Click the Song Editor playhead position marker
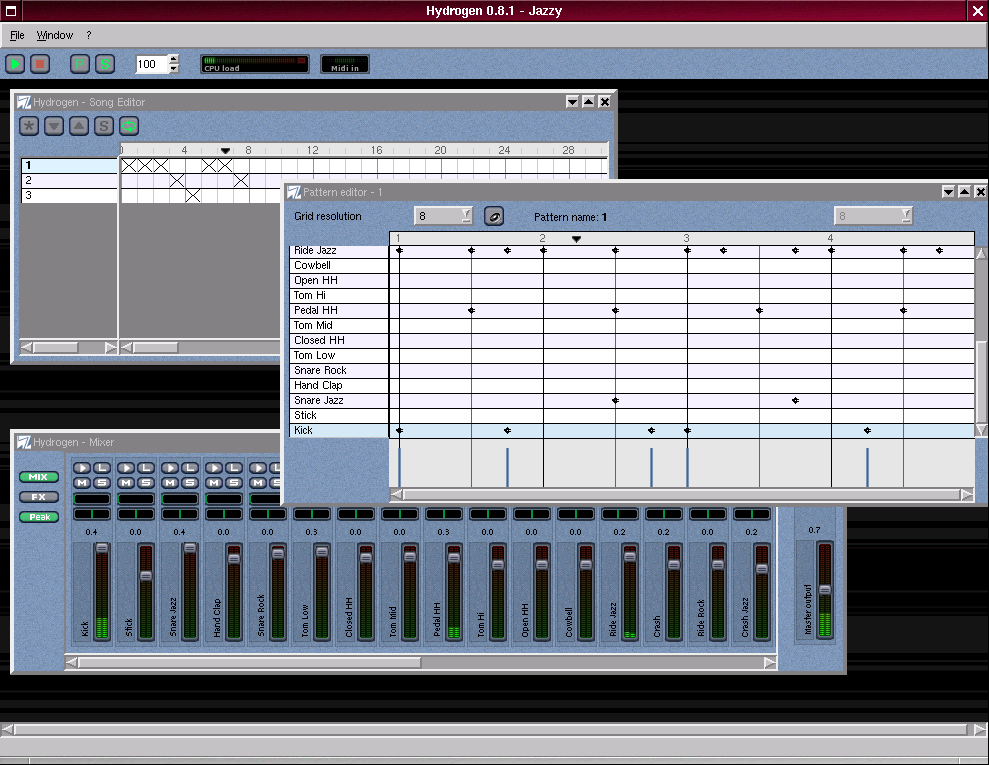Image resolution: width=989 pixels, height=765 pixels. (x=225, y=151)
